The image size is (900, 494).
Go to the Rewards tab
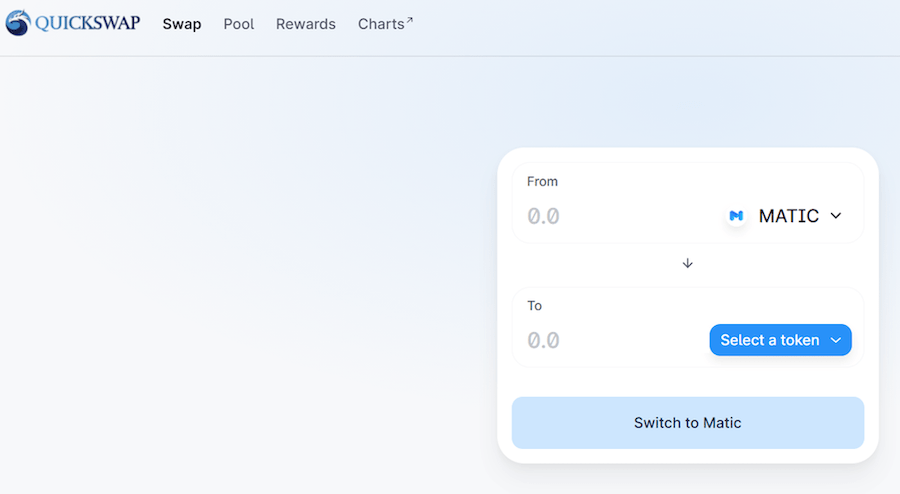[306, 24]
